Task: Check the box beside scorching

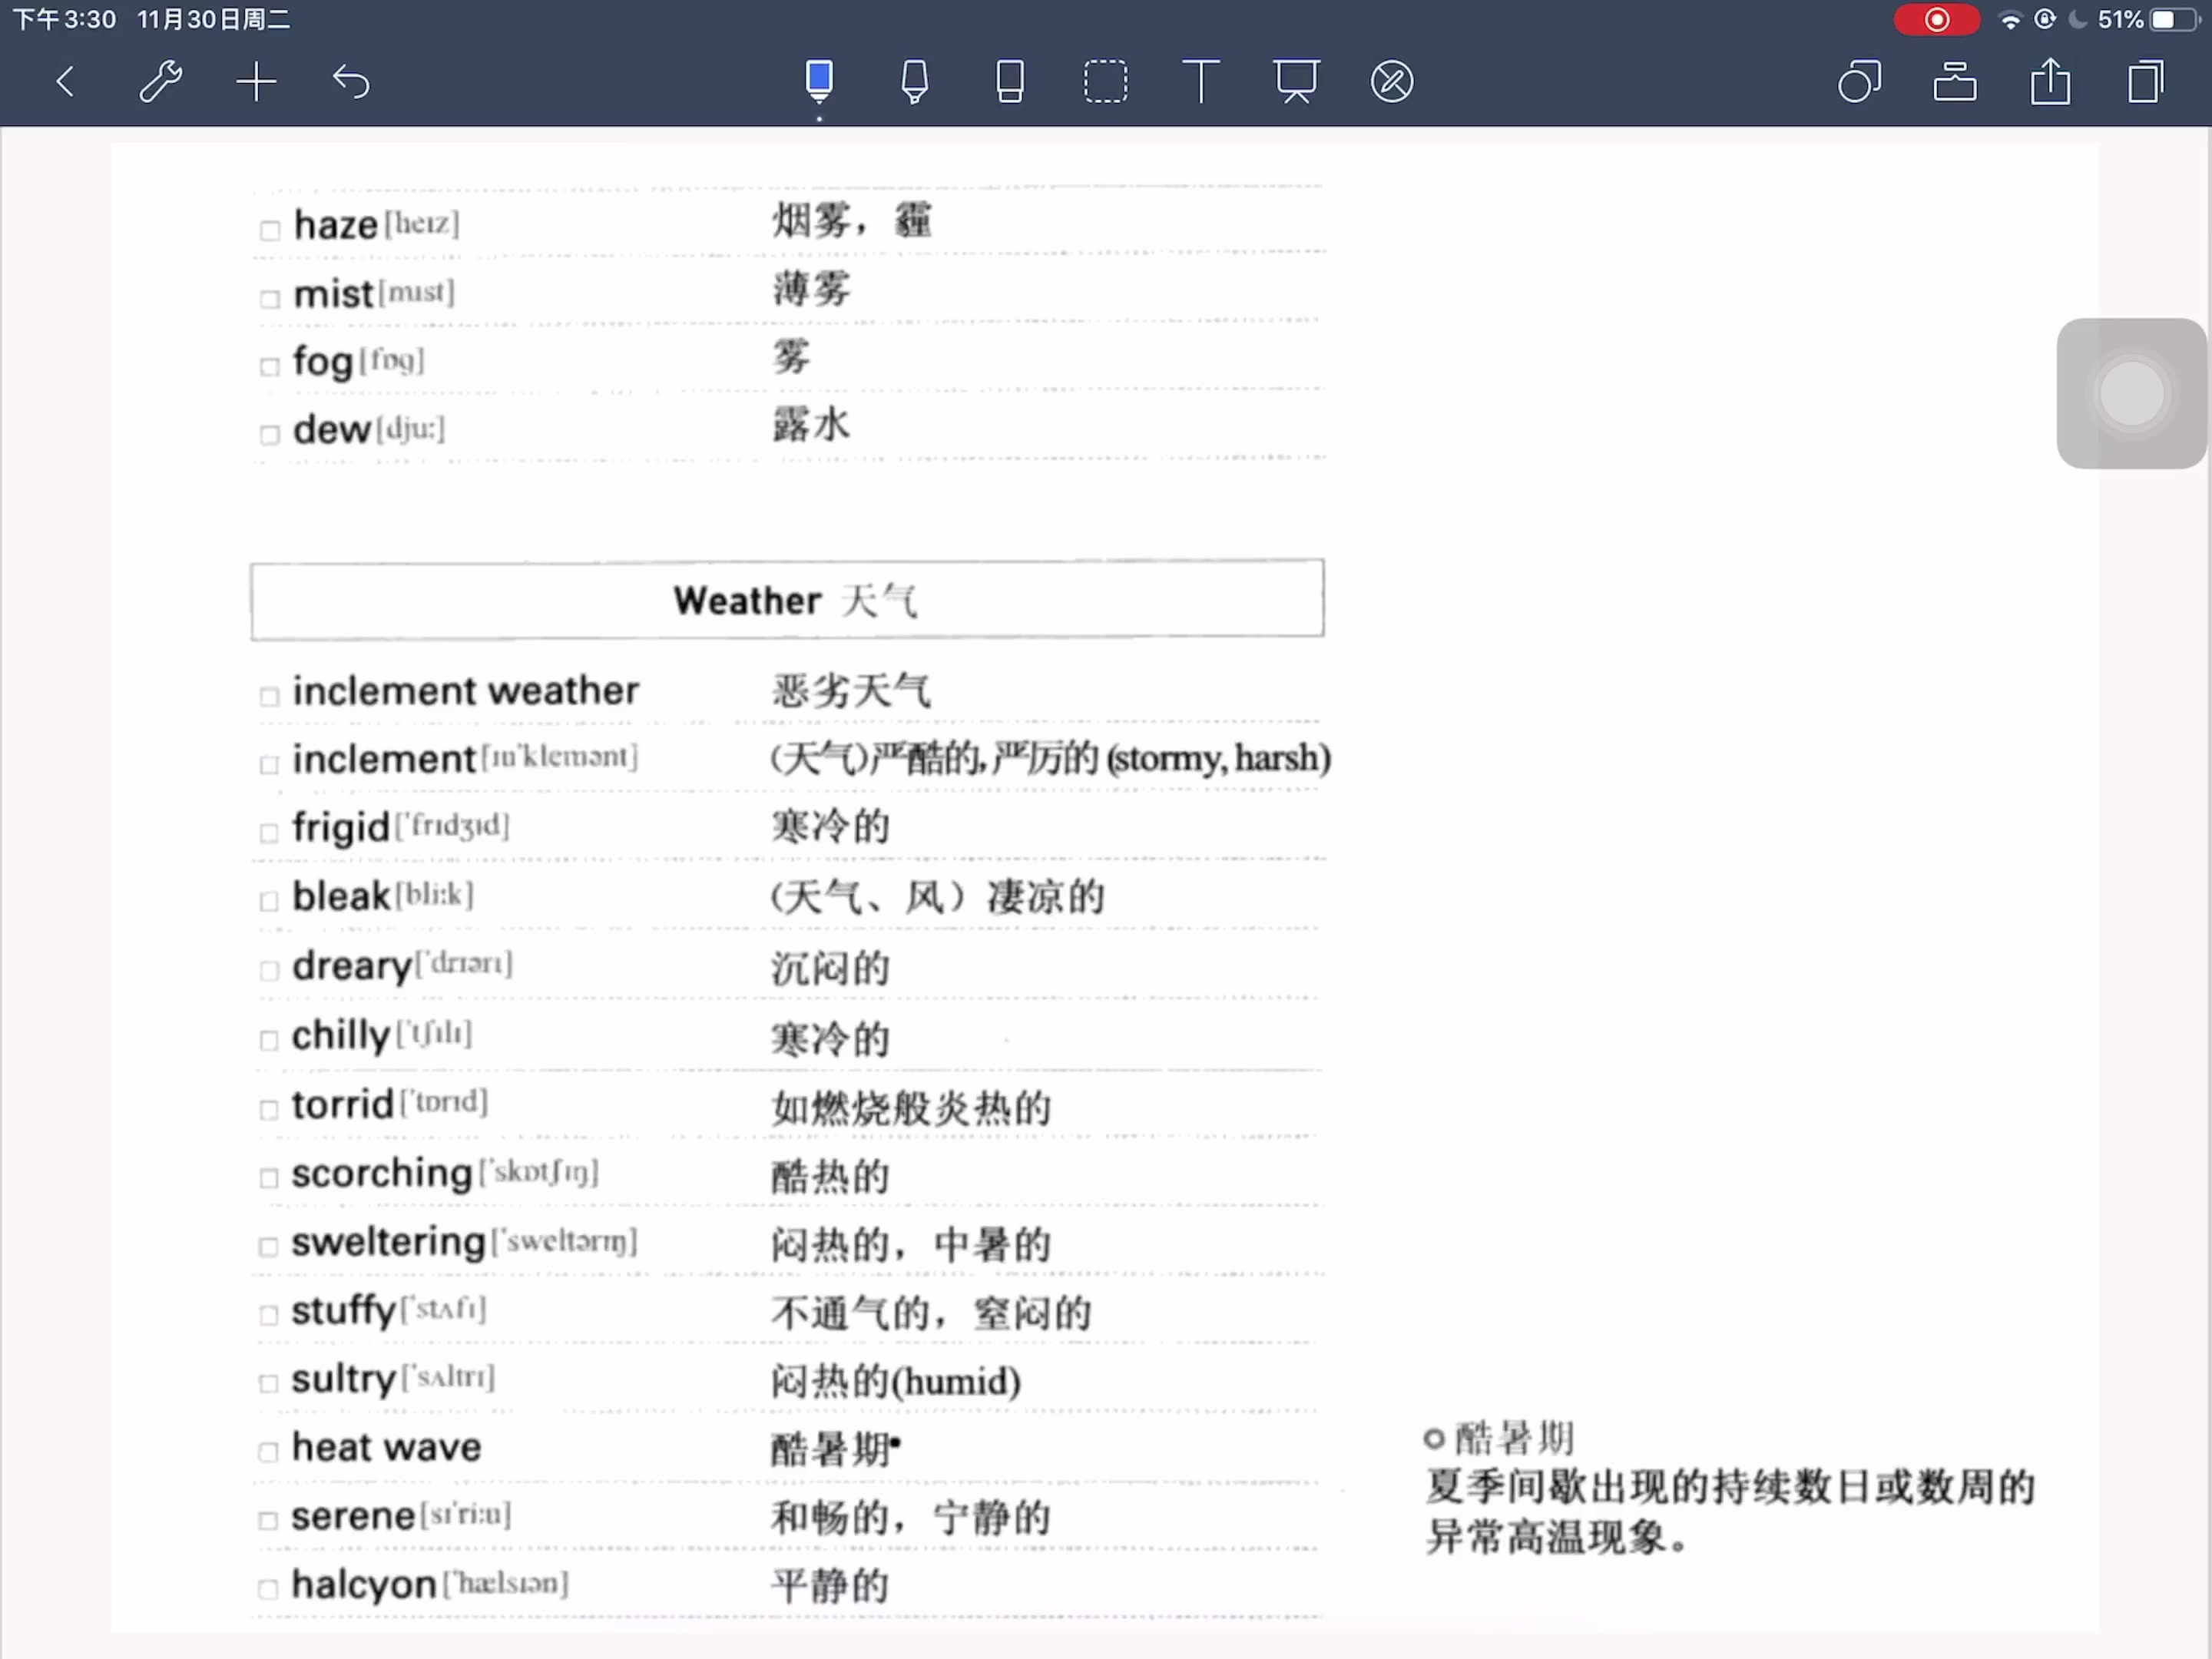Action: tap(269, 1179)
